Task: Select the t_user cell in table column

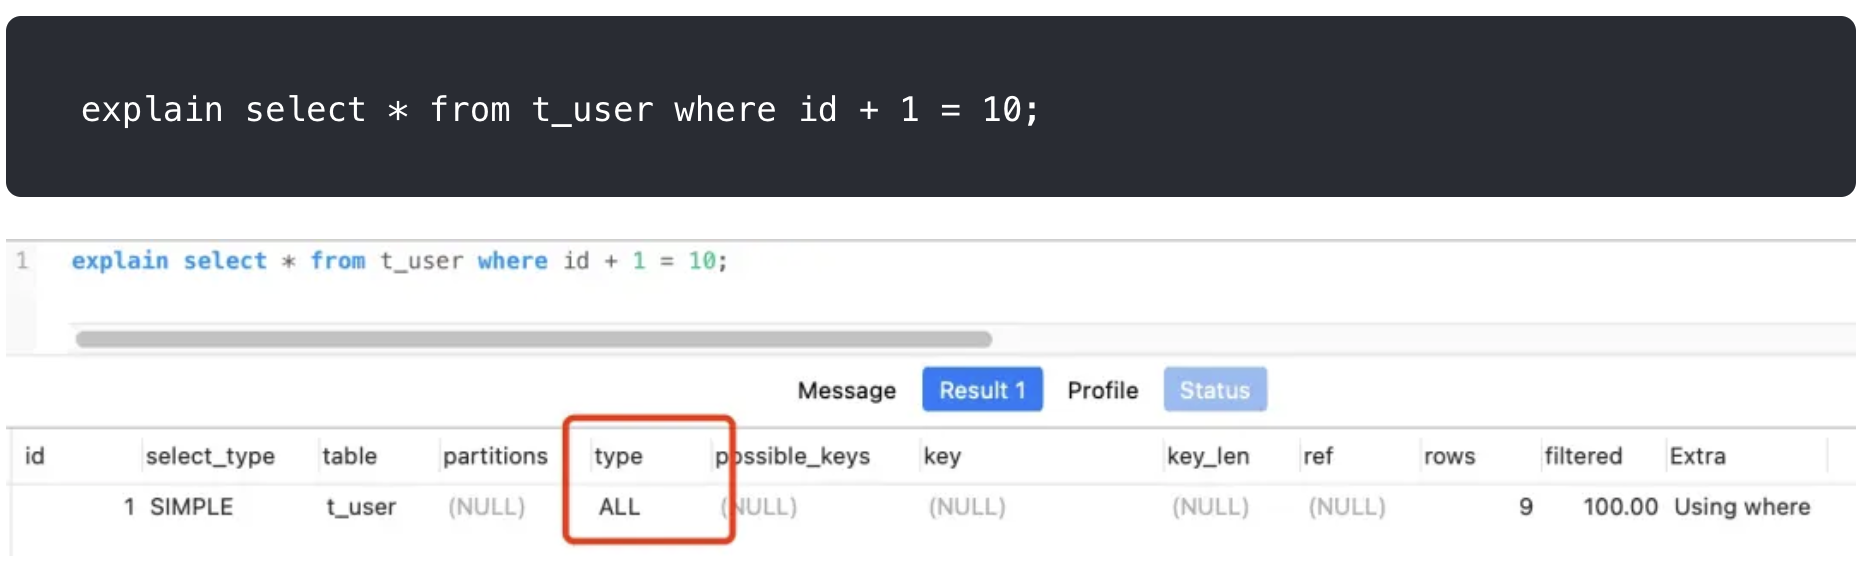Action: pos(361,507)
